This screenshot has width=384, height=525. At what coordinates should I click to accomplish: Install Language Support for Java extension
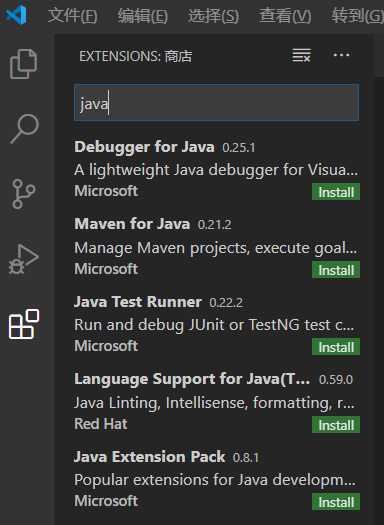tap(336, 425)
